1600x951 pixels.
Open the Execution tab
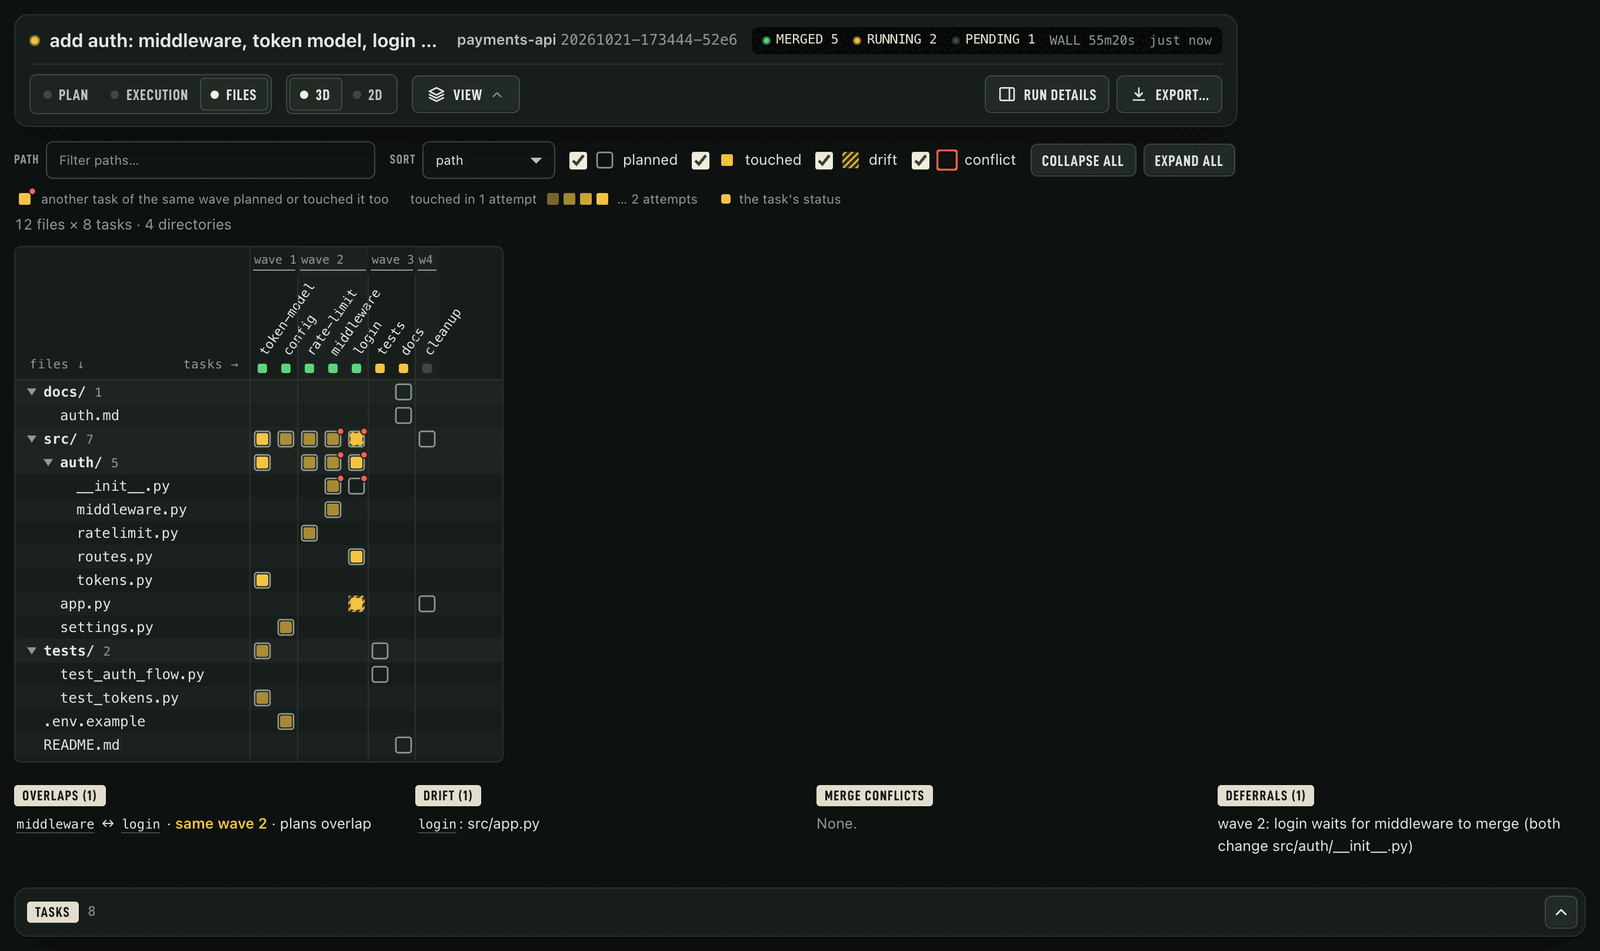pos(149,95)
